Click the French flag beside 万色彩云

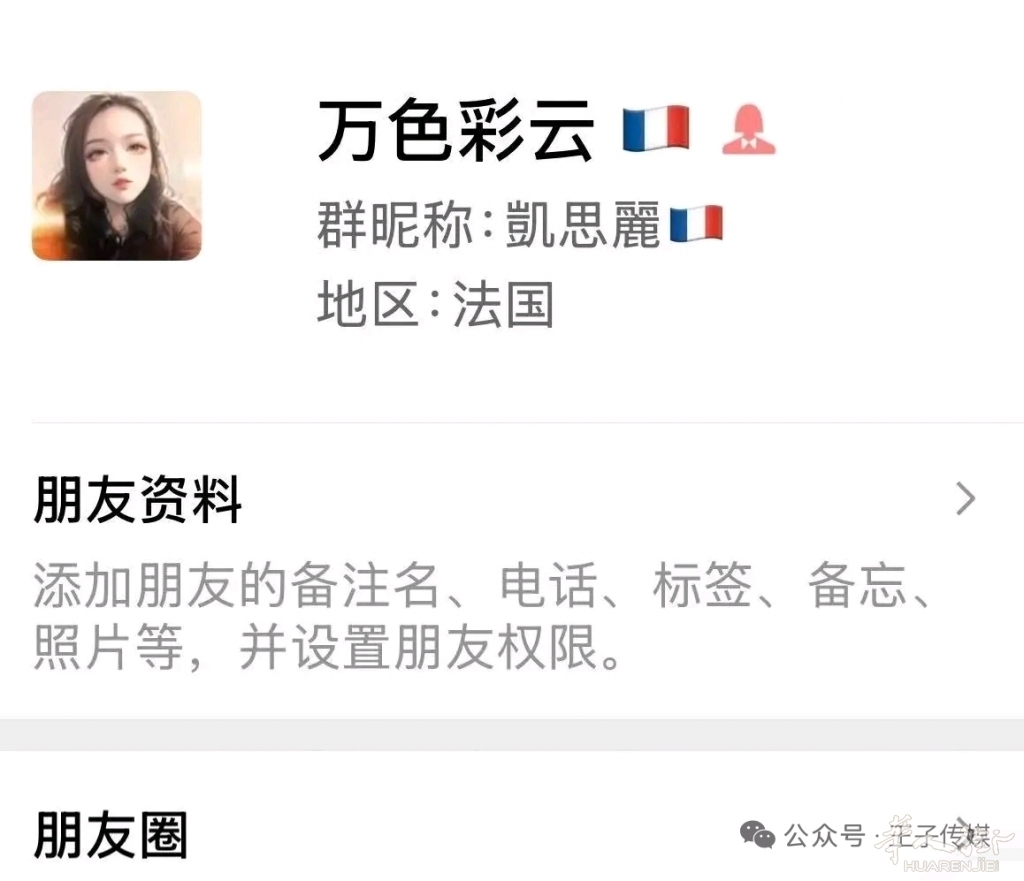coord(656,129)
